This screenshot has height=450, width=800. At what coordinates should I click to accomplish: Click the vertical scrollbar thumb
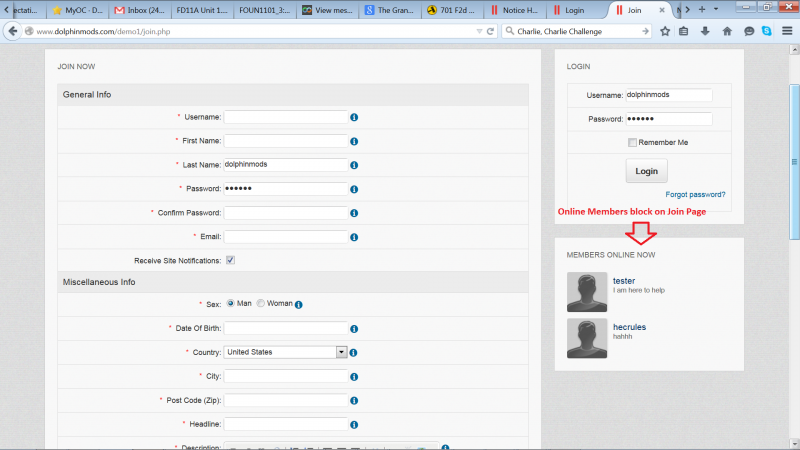click(x=794, y=162)
